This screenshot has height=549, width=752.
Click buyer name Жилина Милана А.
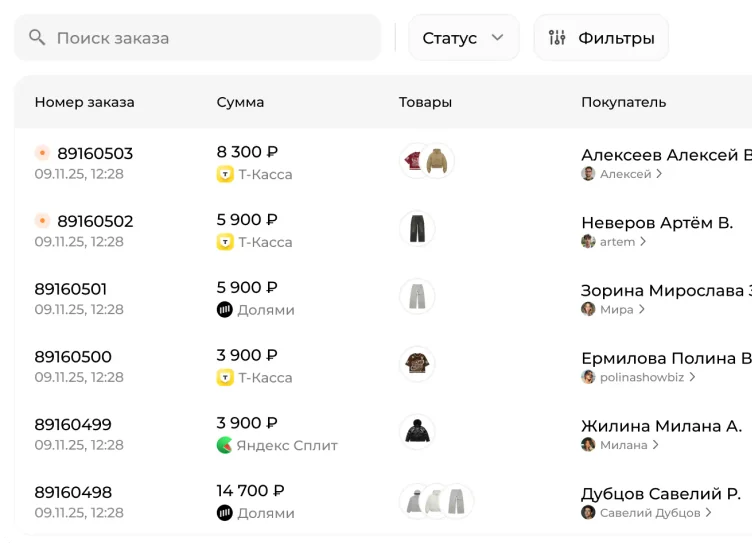[x=661, y=426]
